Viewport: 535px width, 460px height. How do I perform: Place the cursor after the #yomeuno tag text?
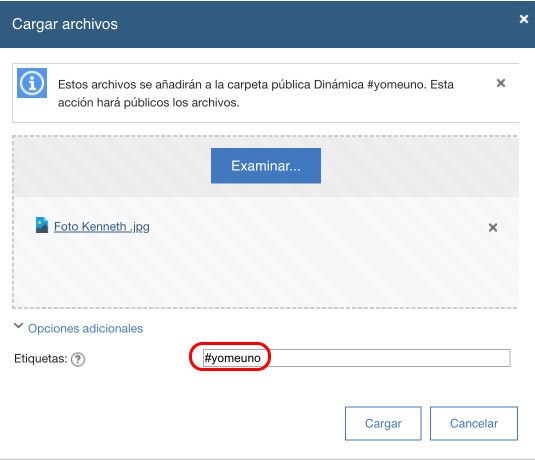pos(262,358)
